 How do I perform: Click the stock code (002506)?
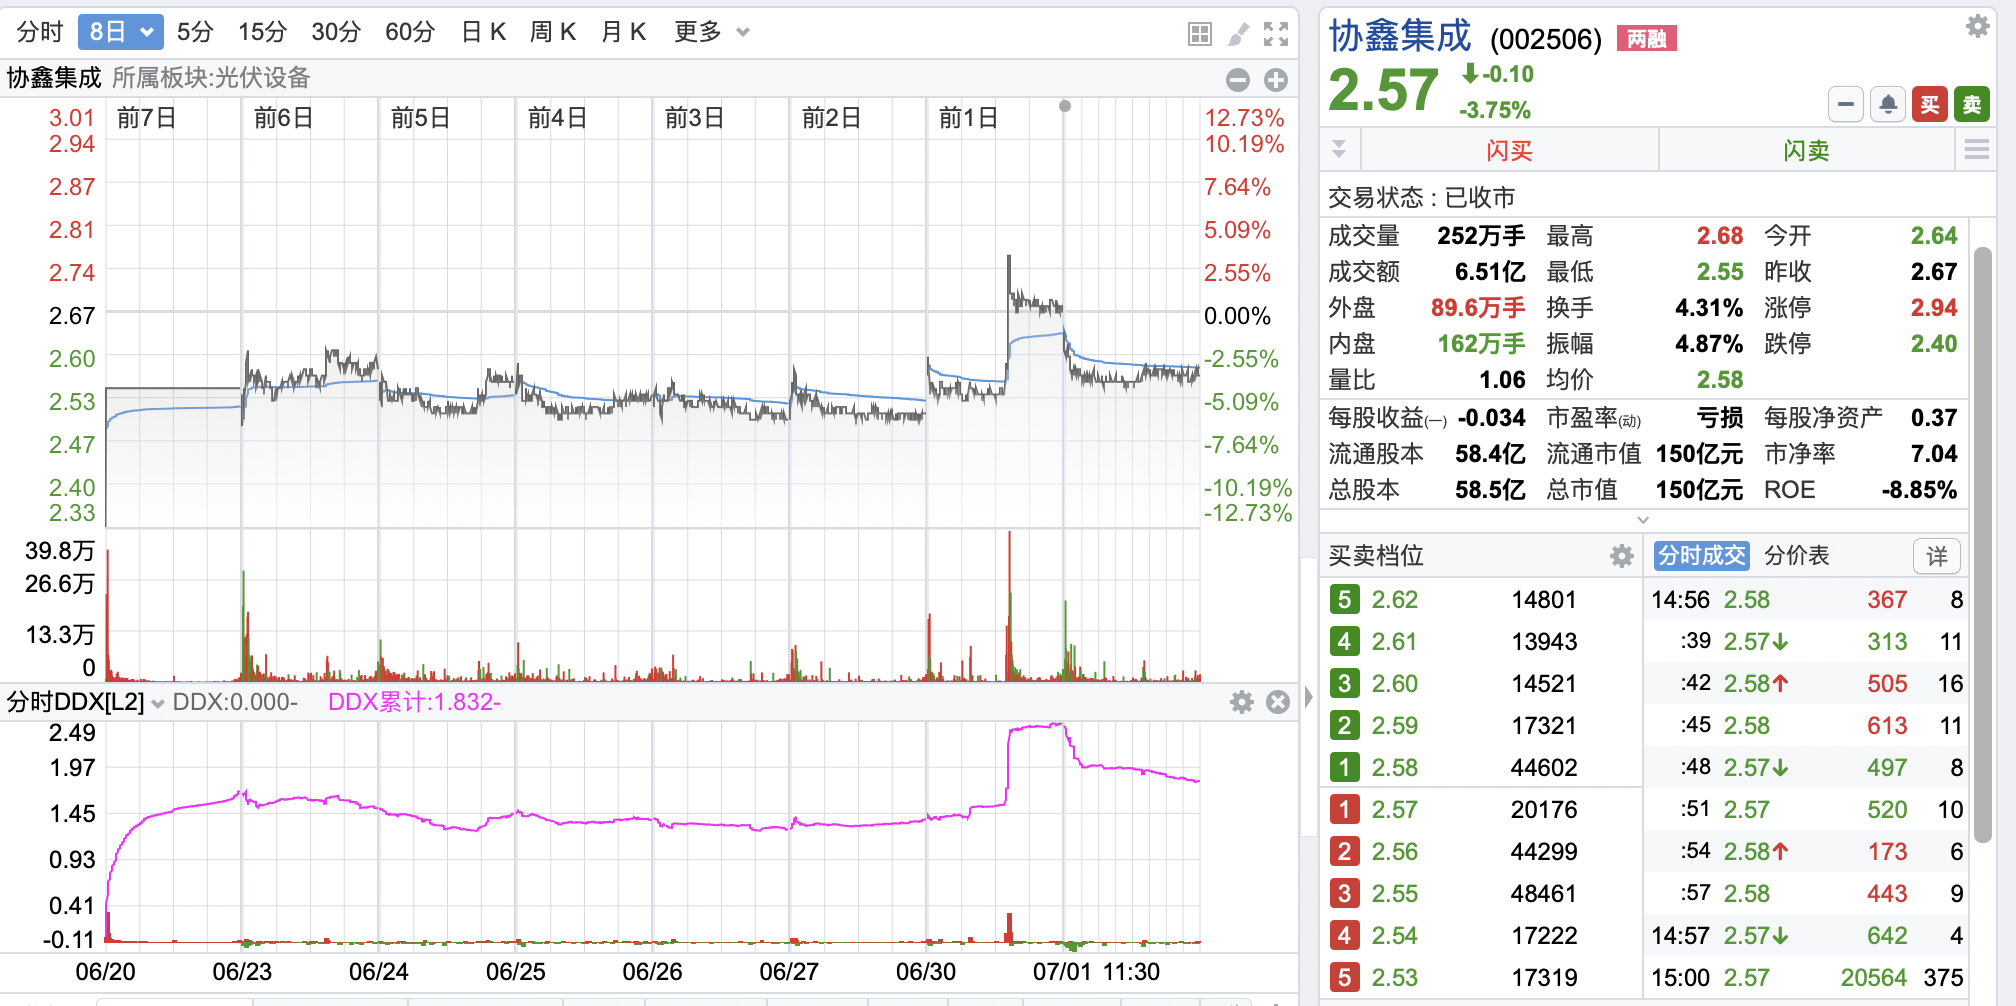pyautogui.click(x=1545, y=39)
